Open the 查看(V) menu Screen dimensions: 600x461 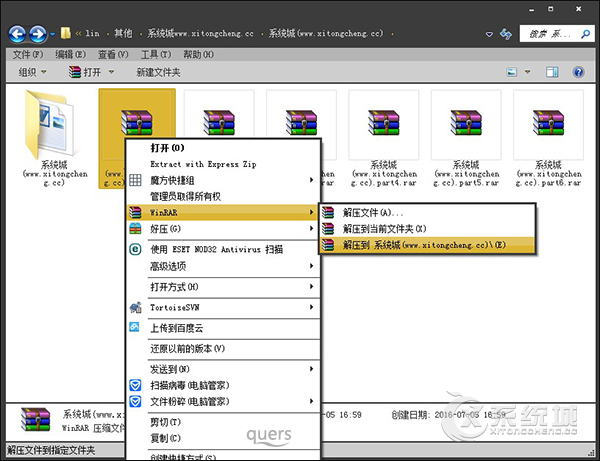tap(113, 54)
